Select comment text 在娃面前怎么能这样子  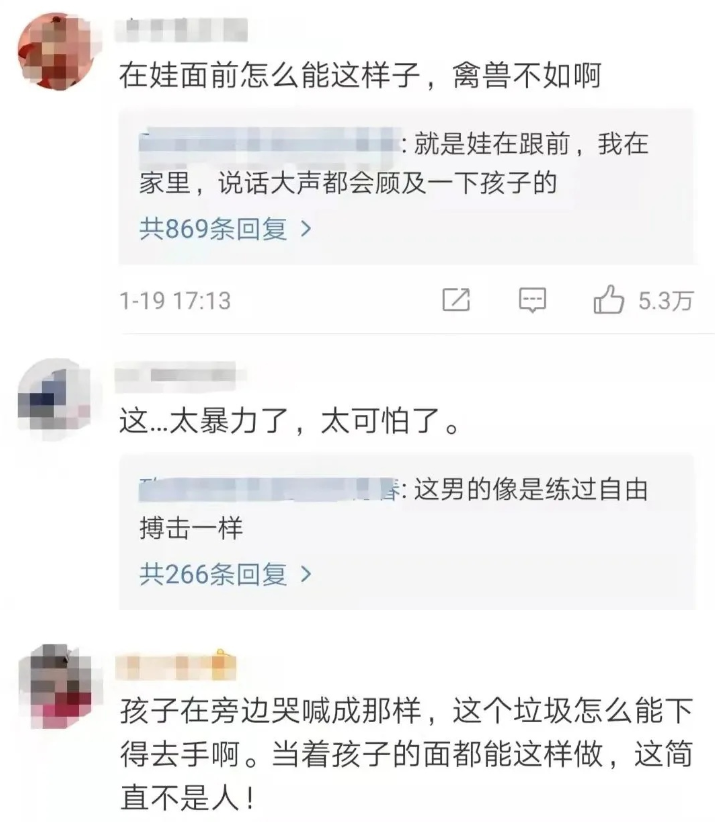pyautogui.click(x=269, y=75)
